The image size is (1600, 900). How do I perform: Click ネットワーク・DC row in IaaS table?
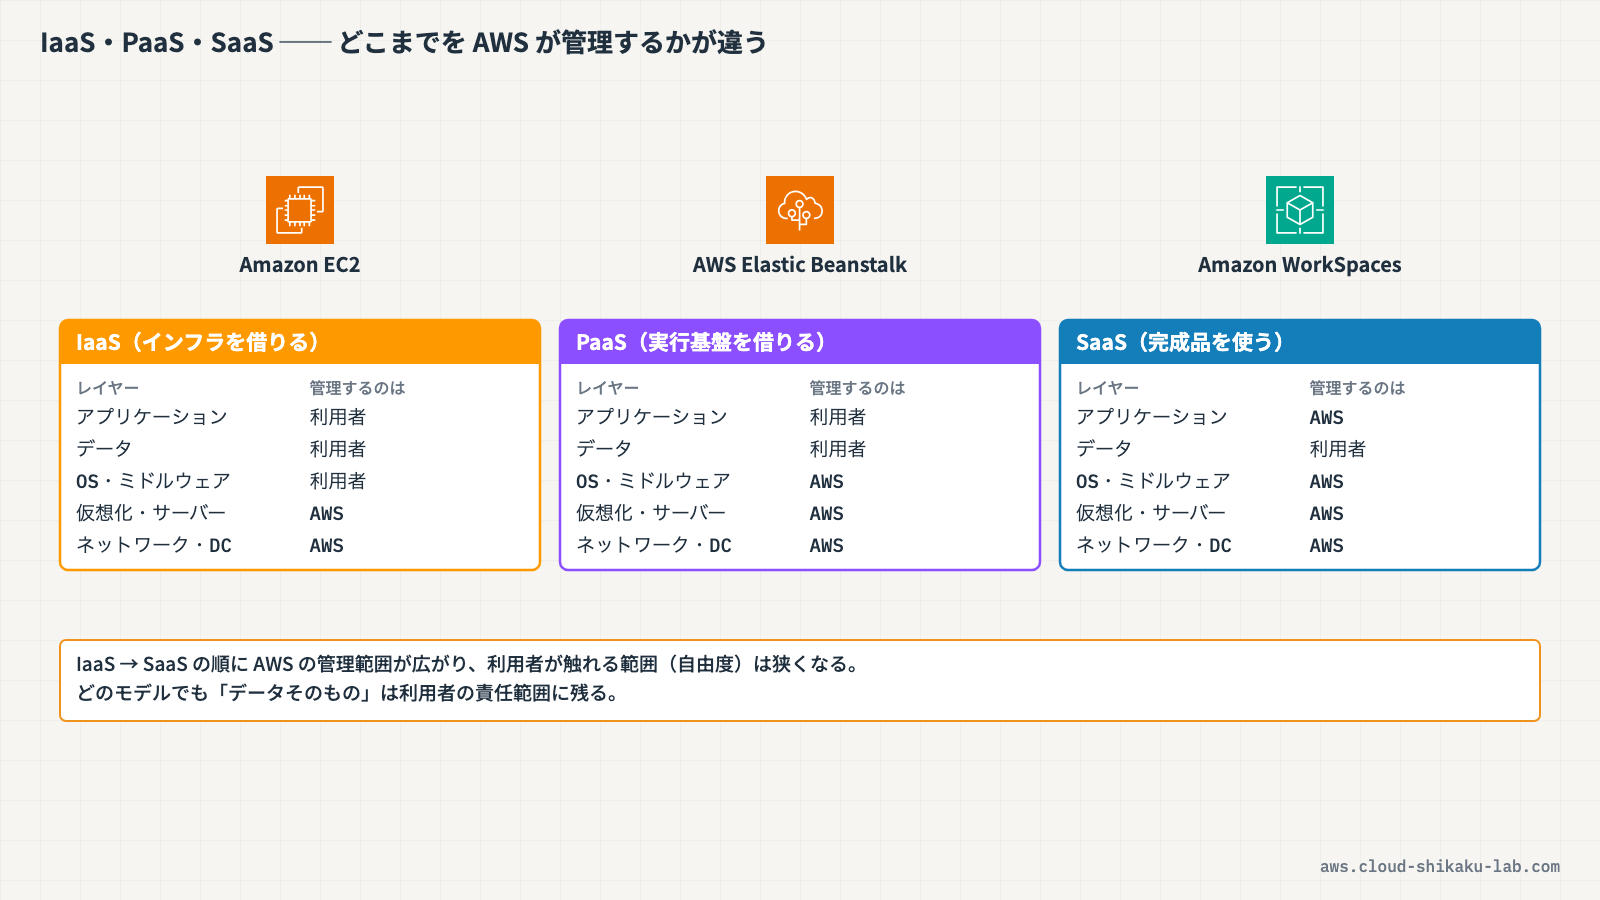300,545
